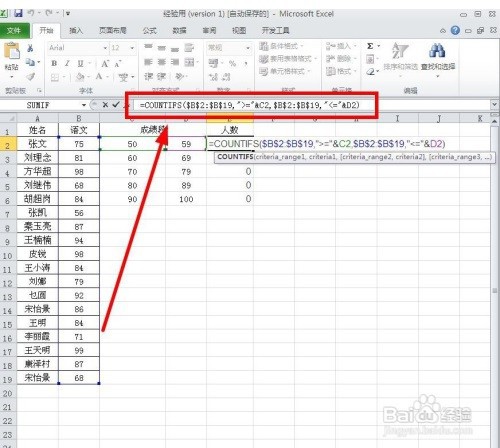Click the Decrease Decimal icon

pyautogui.click(x=226, y=77)
